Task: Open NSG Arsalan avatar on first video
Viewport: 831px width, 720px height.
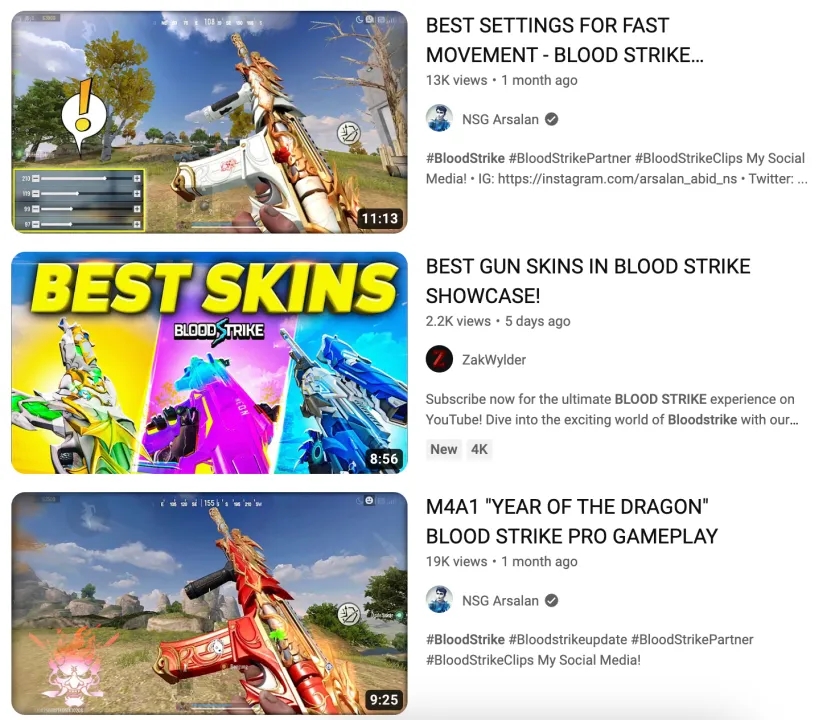Action: 439,119
